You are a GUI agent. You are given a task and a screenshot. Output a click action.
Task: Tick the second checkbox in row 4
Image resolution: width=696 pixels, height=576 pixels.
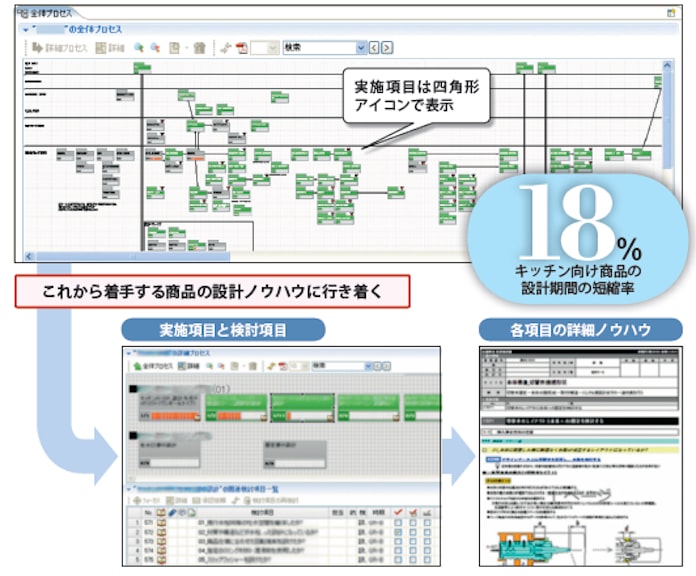(413, 551)
